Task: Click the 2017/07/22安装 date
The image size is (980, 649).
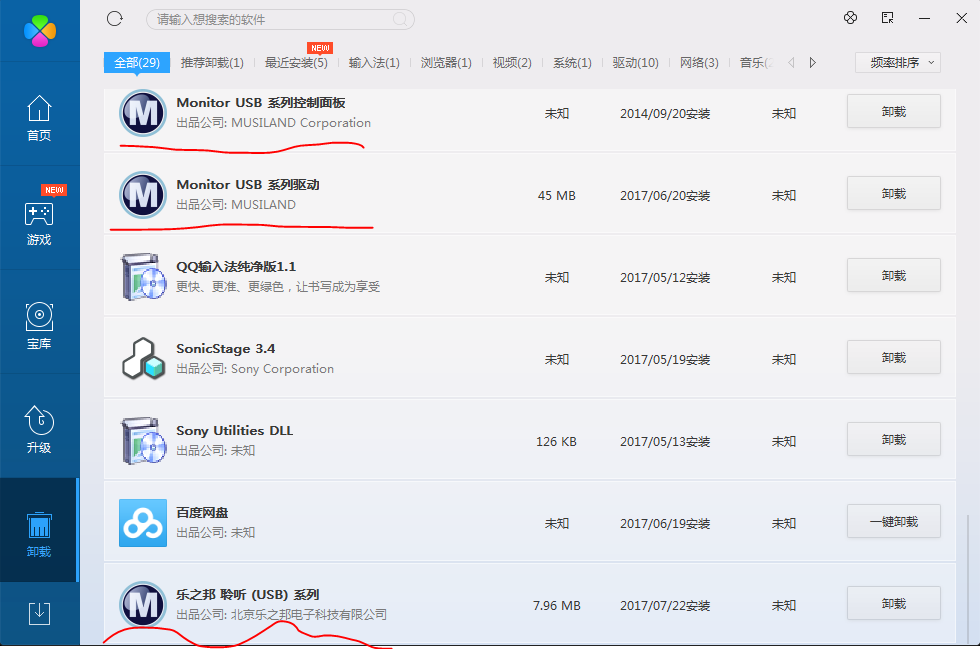Action: [665, 605]
